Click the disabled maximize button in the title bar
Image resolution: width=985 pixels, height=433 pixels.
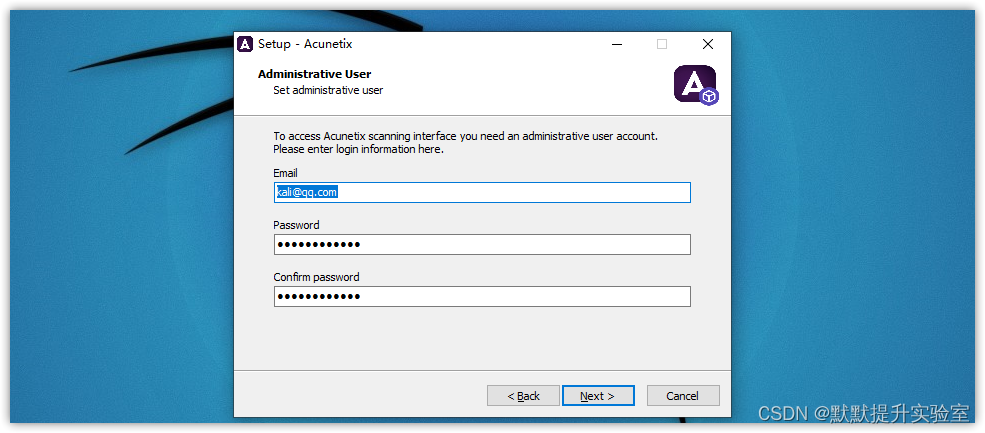click(x=661, y=44)
